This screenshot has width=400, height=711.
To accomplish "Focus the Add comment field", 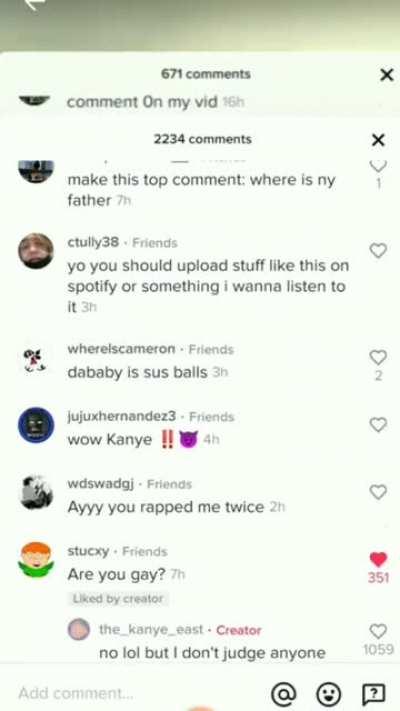I will click(136, 693).
